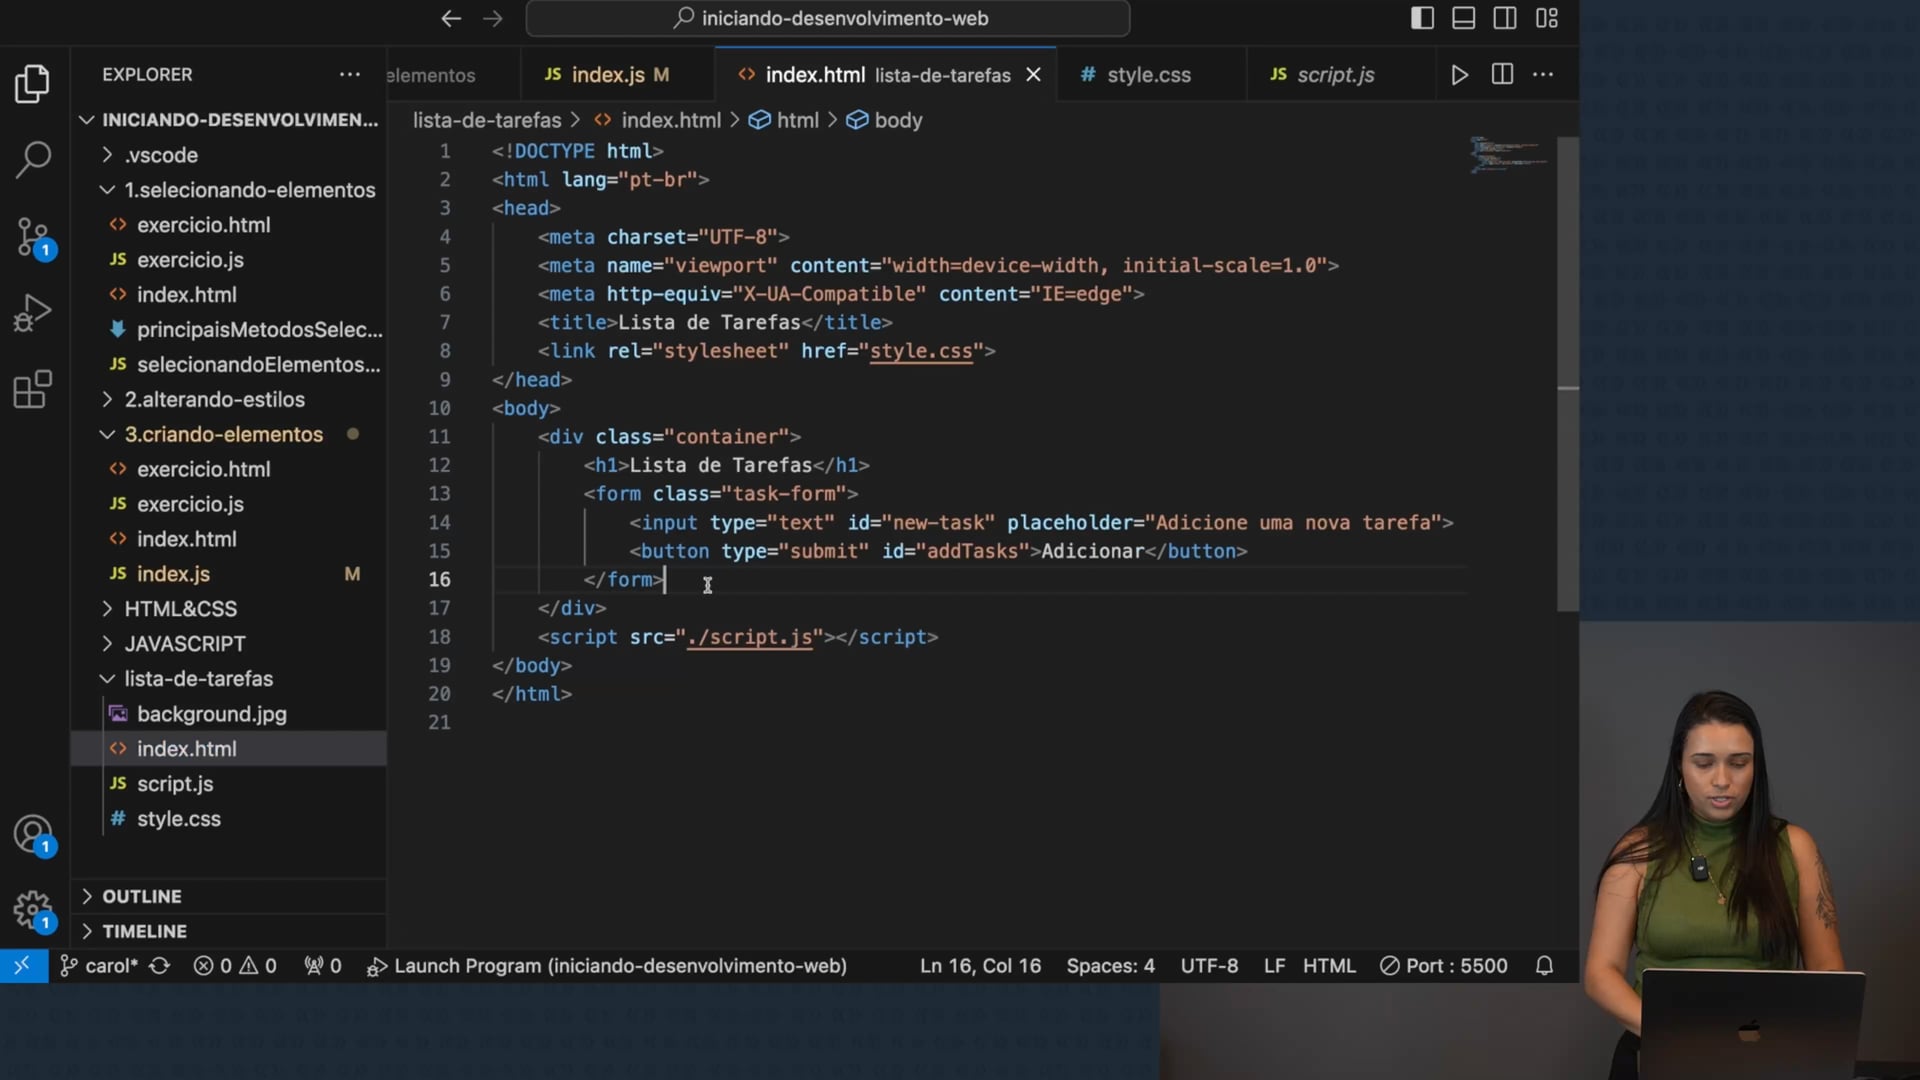The image size is (1920, 1080).
Task: Collapse the lista-de-tarefas folder
Action: click(x=198, y=679)
